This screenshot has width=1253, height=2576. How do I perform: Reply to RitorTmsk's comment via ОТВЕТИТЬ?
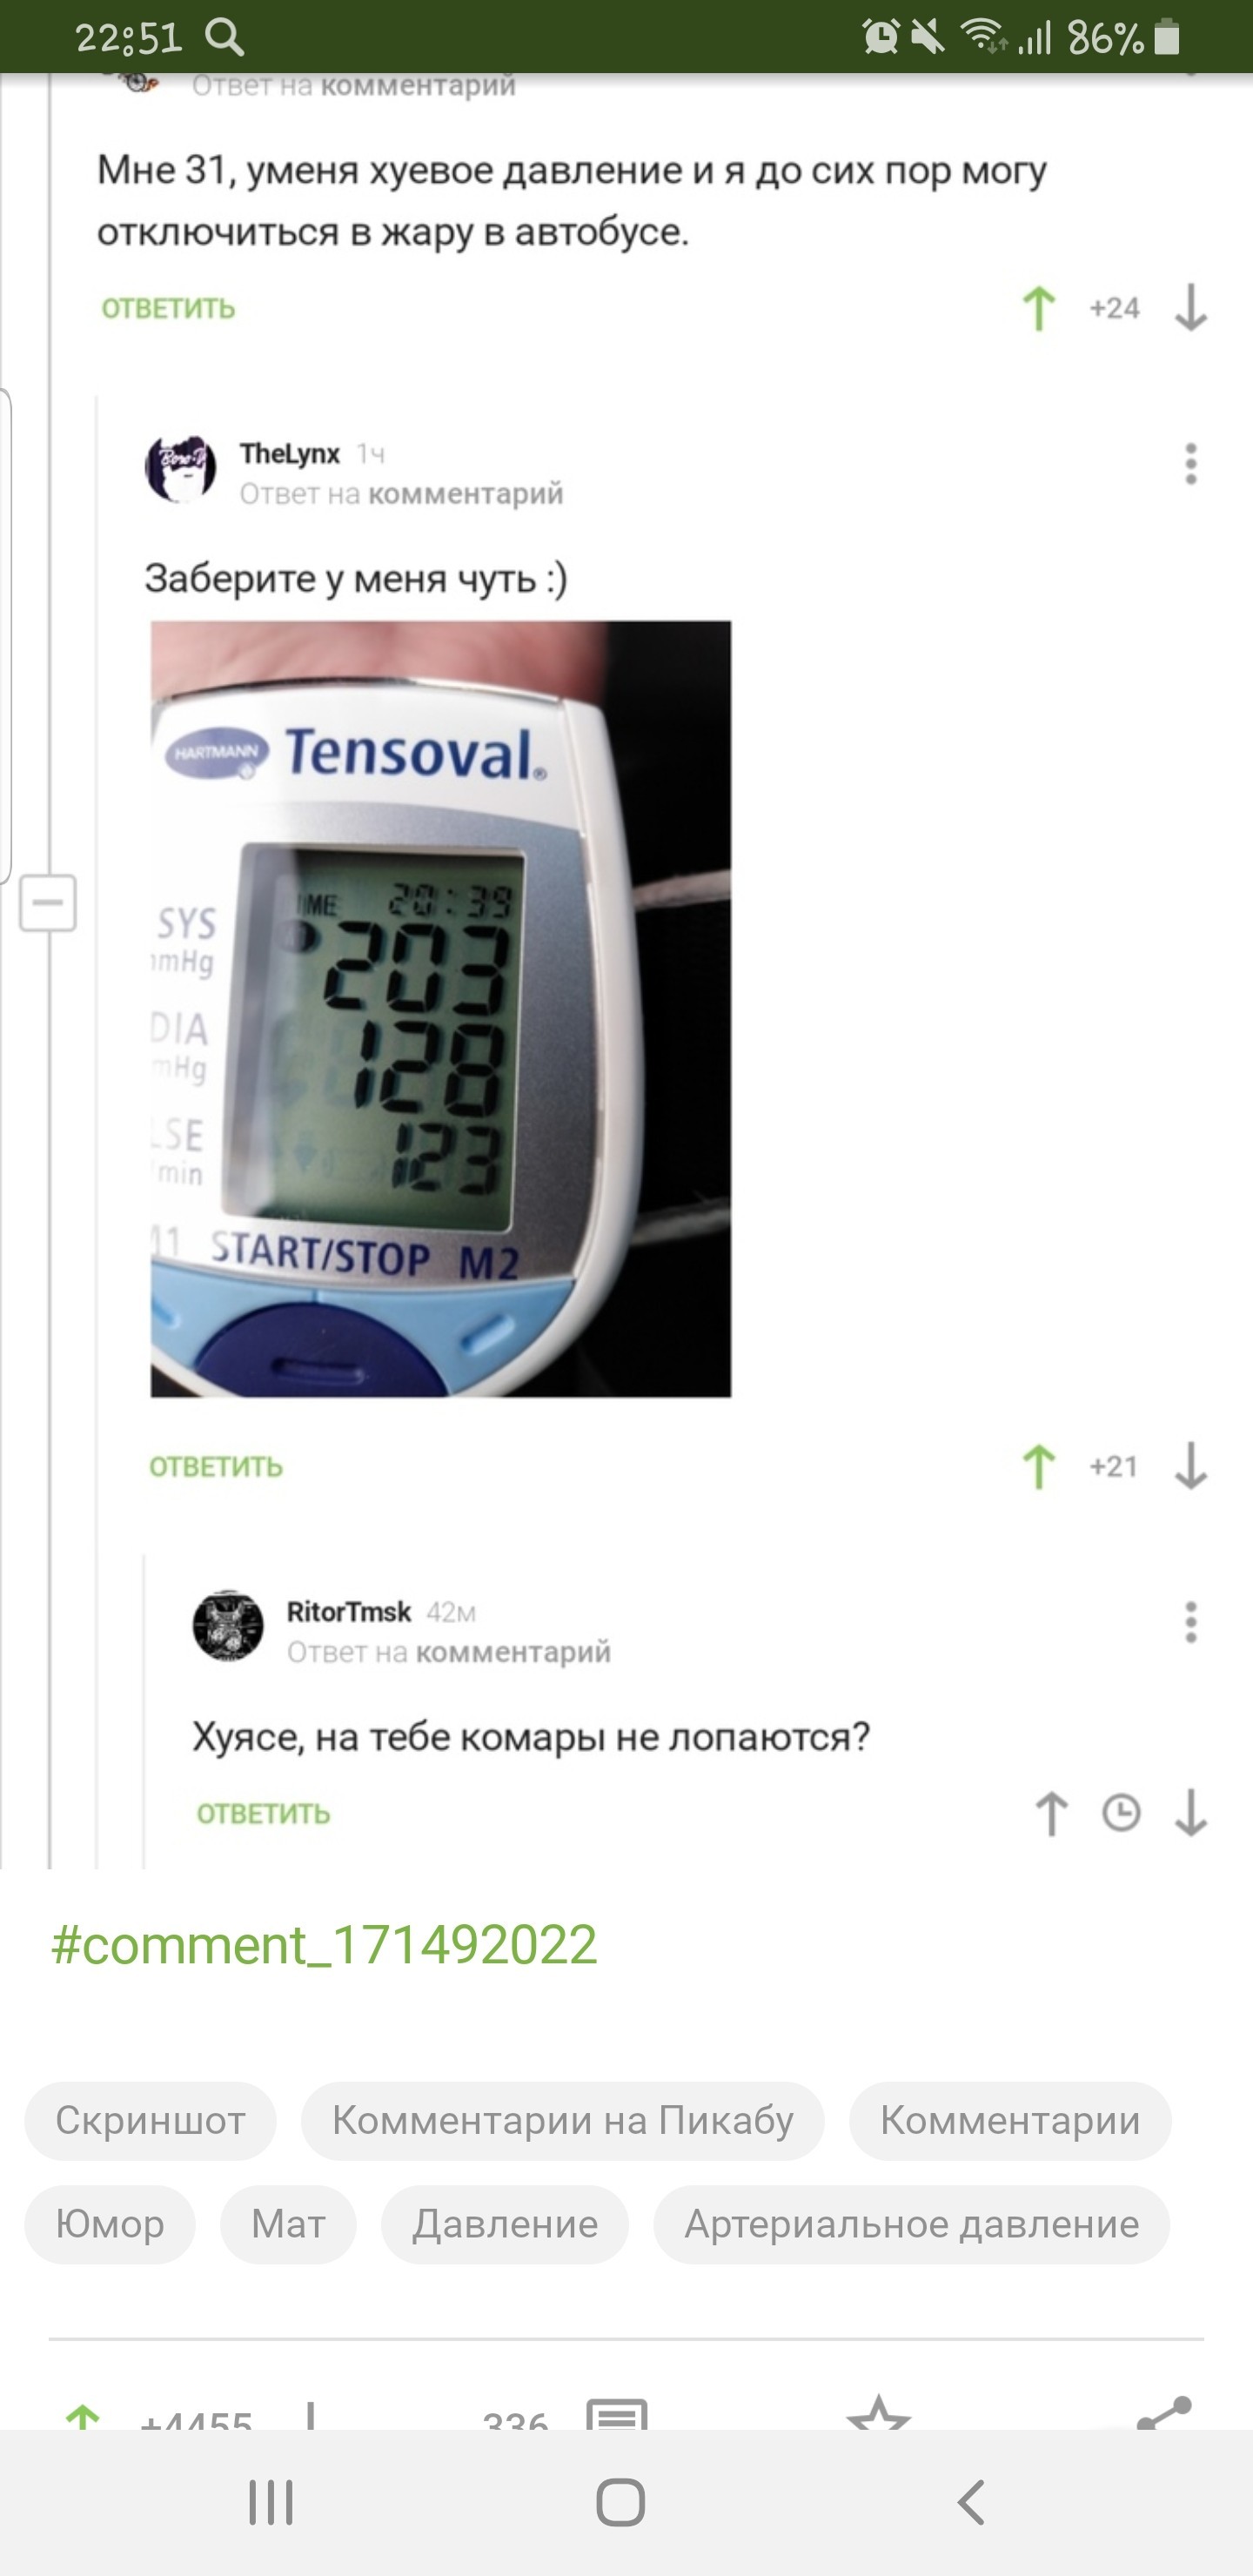click(x=263, y=1813)
